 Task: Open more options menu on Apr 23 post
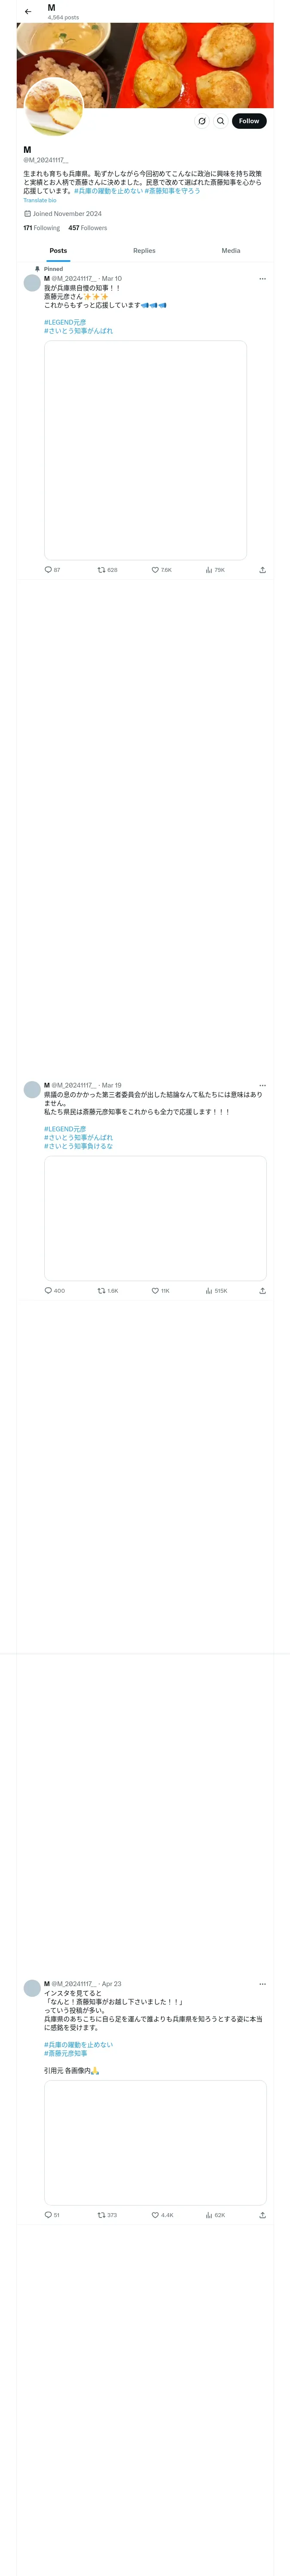pyautogui.click(x=263, y=1984)
